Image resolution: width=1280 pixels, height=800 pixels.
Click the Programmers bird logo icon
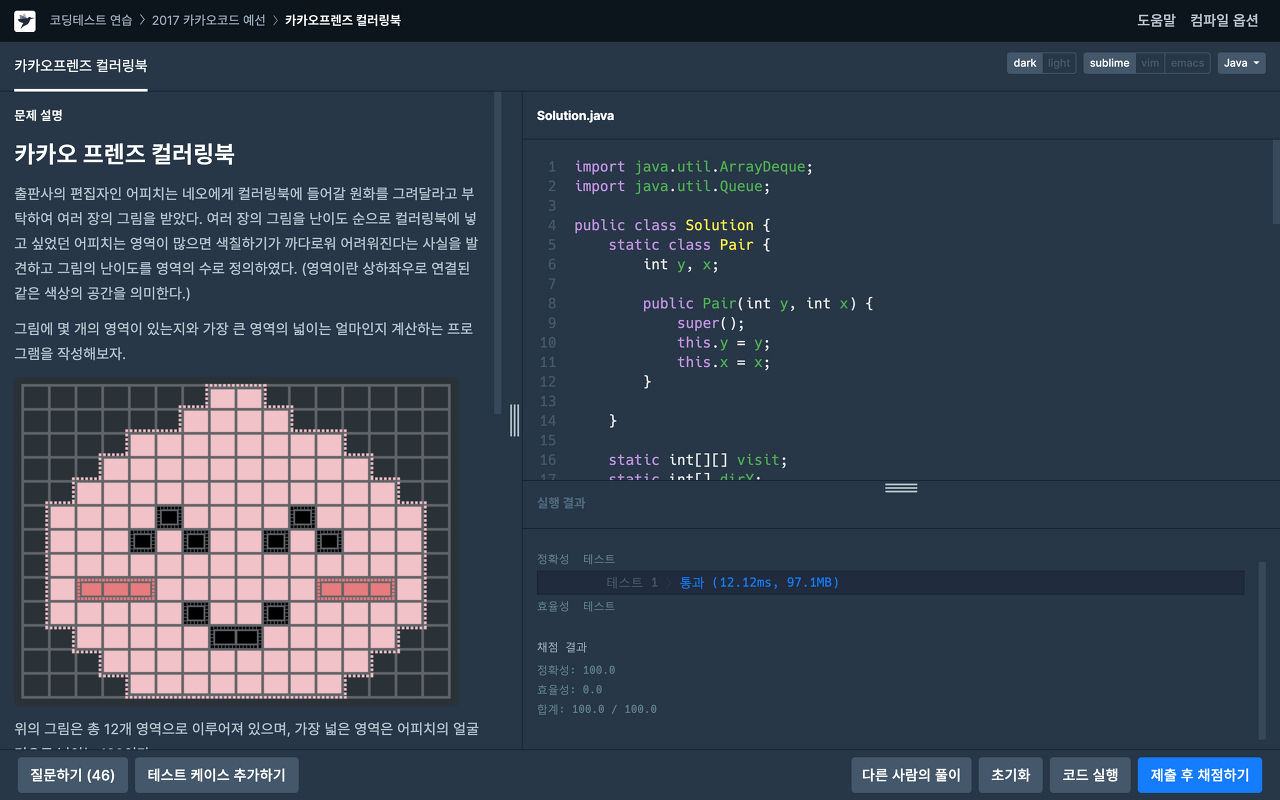pos(25,20)
